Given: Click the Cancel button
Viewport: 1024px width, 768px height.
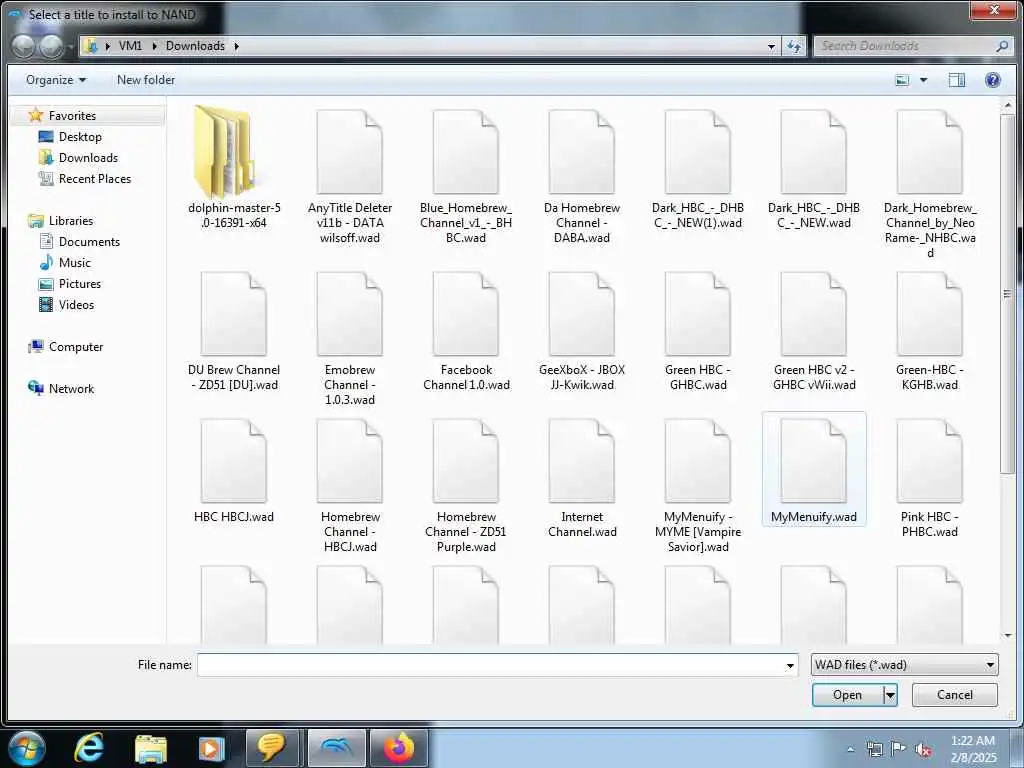Looking at the screenshot, I should tap(955, 695).
